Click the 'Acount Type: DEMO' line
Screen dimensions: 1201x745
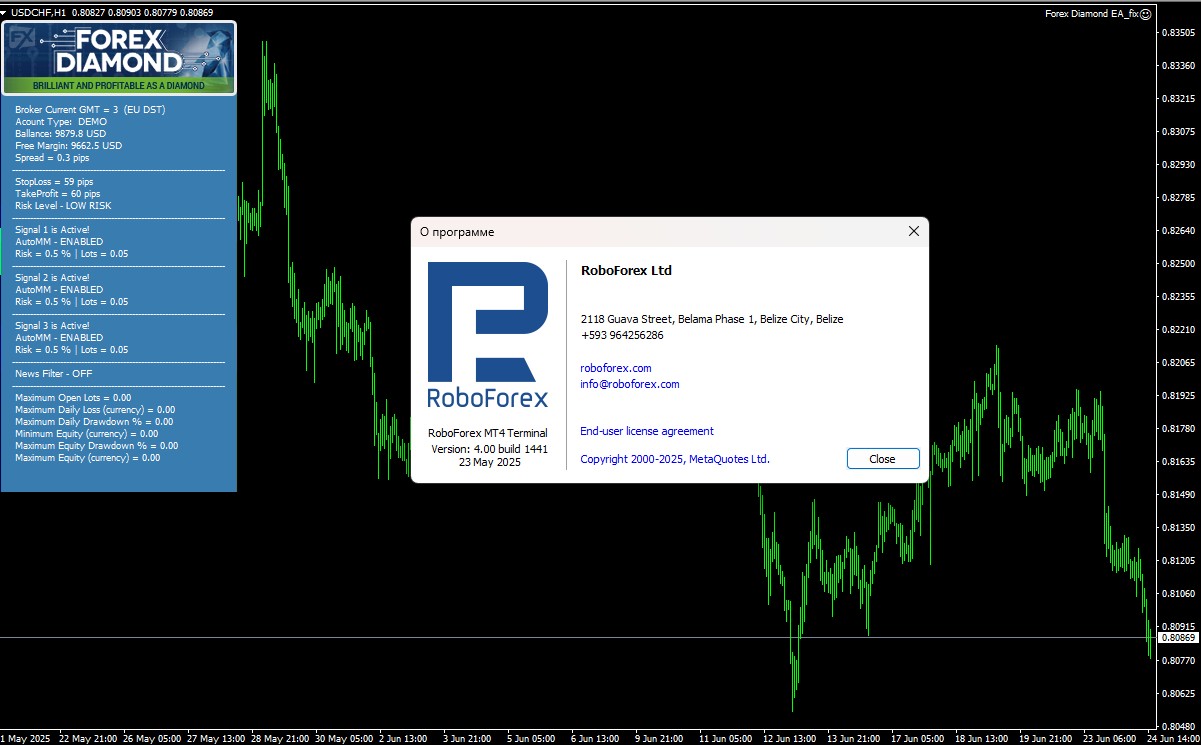coord(61,121)
